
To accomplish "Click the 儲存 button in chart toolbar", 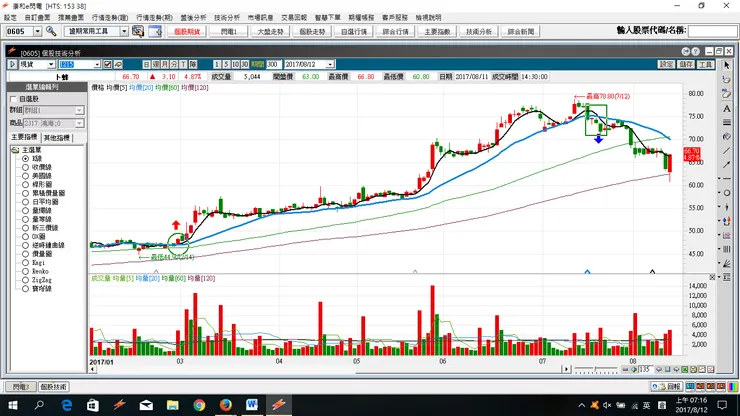I will coord(686,64).
